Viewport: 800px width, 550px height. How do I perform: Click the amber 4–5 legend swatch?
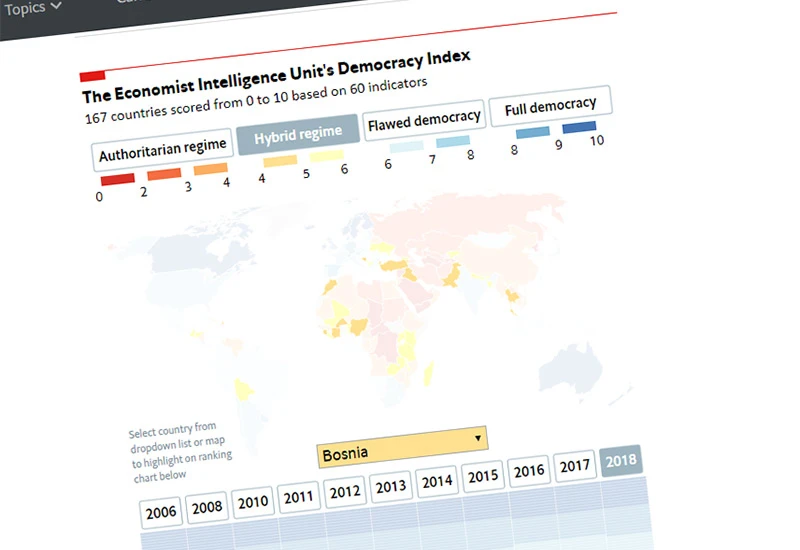(280, 161)
